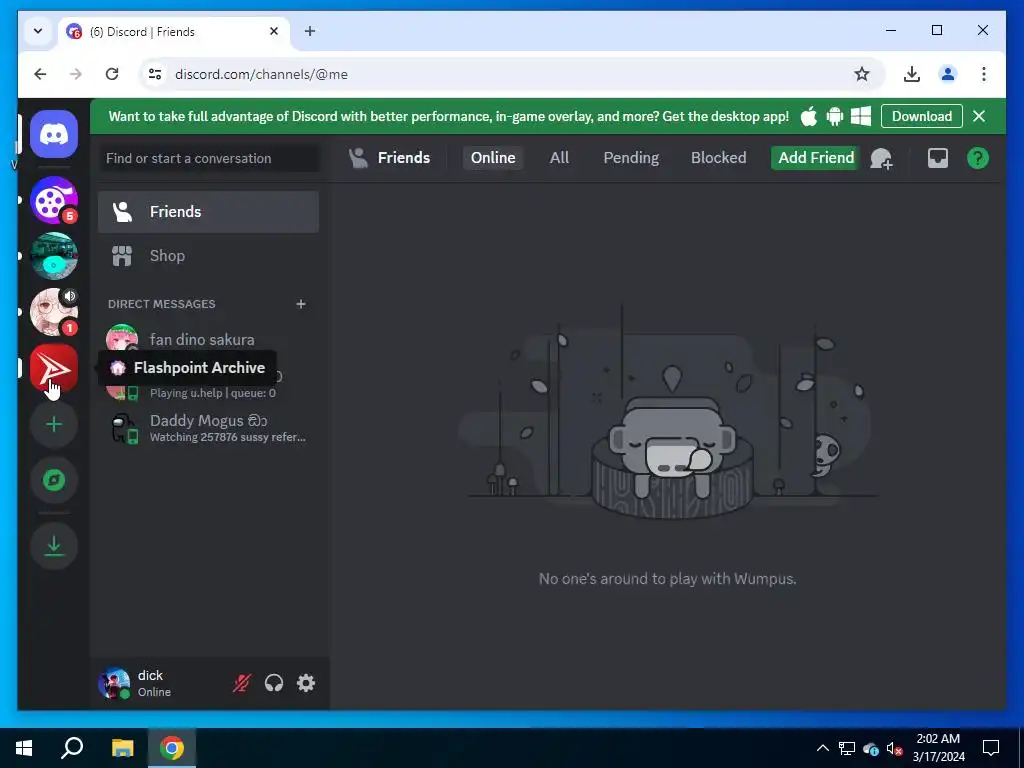Open a new browser tab

click(310, 31)
